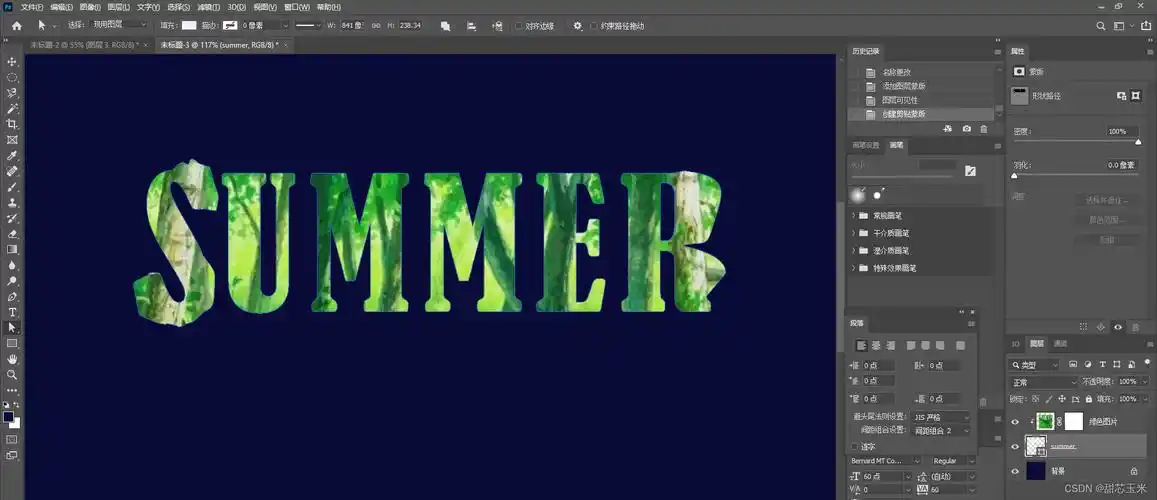Create new snapshot using camera icon

(x=966, y=129)
